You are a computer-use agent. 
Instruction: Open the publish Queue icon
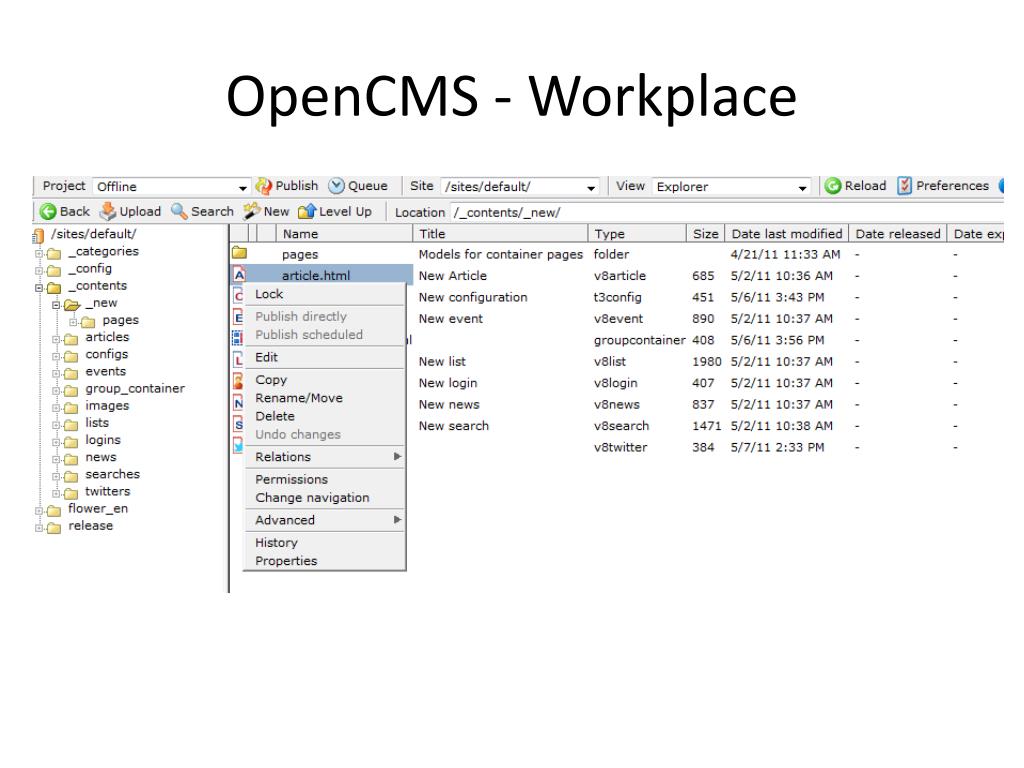tap(336, 186)
